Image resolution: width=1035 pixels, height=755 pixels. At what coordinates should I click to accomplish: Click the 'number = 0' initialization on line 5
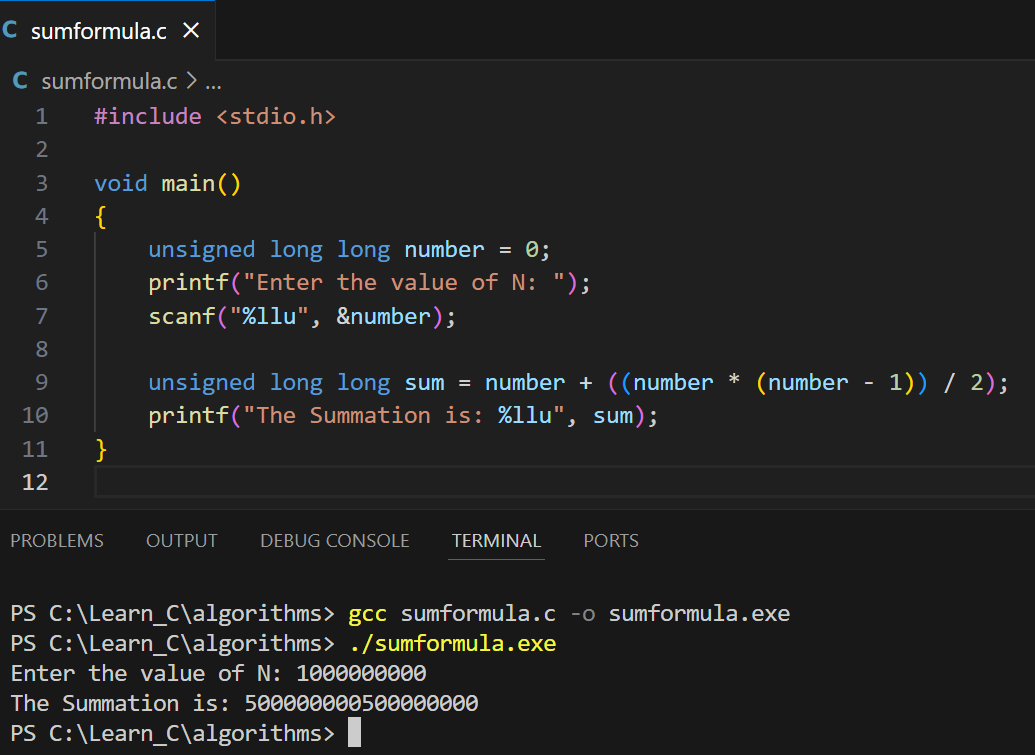pos(471,249)
